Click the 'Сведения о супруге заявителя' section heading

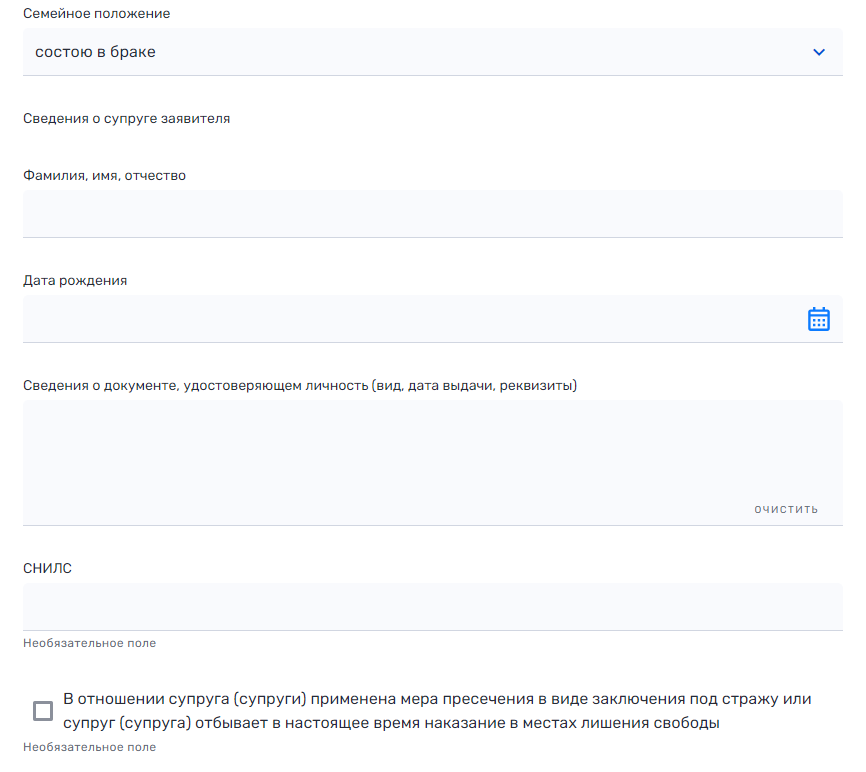(126, 119)
